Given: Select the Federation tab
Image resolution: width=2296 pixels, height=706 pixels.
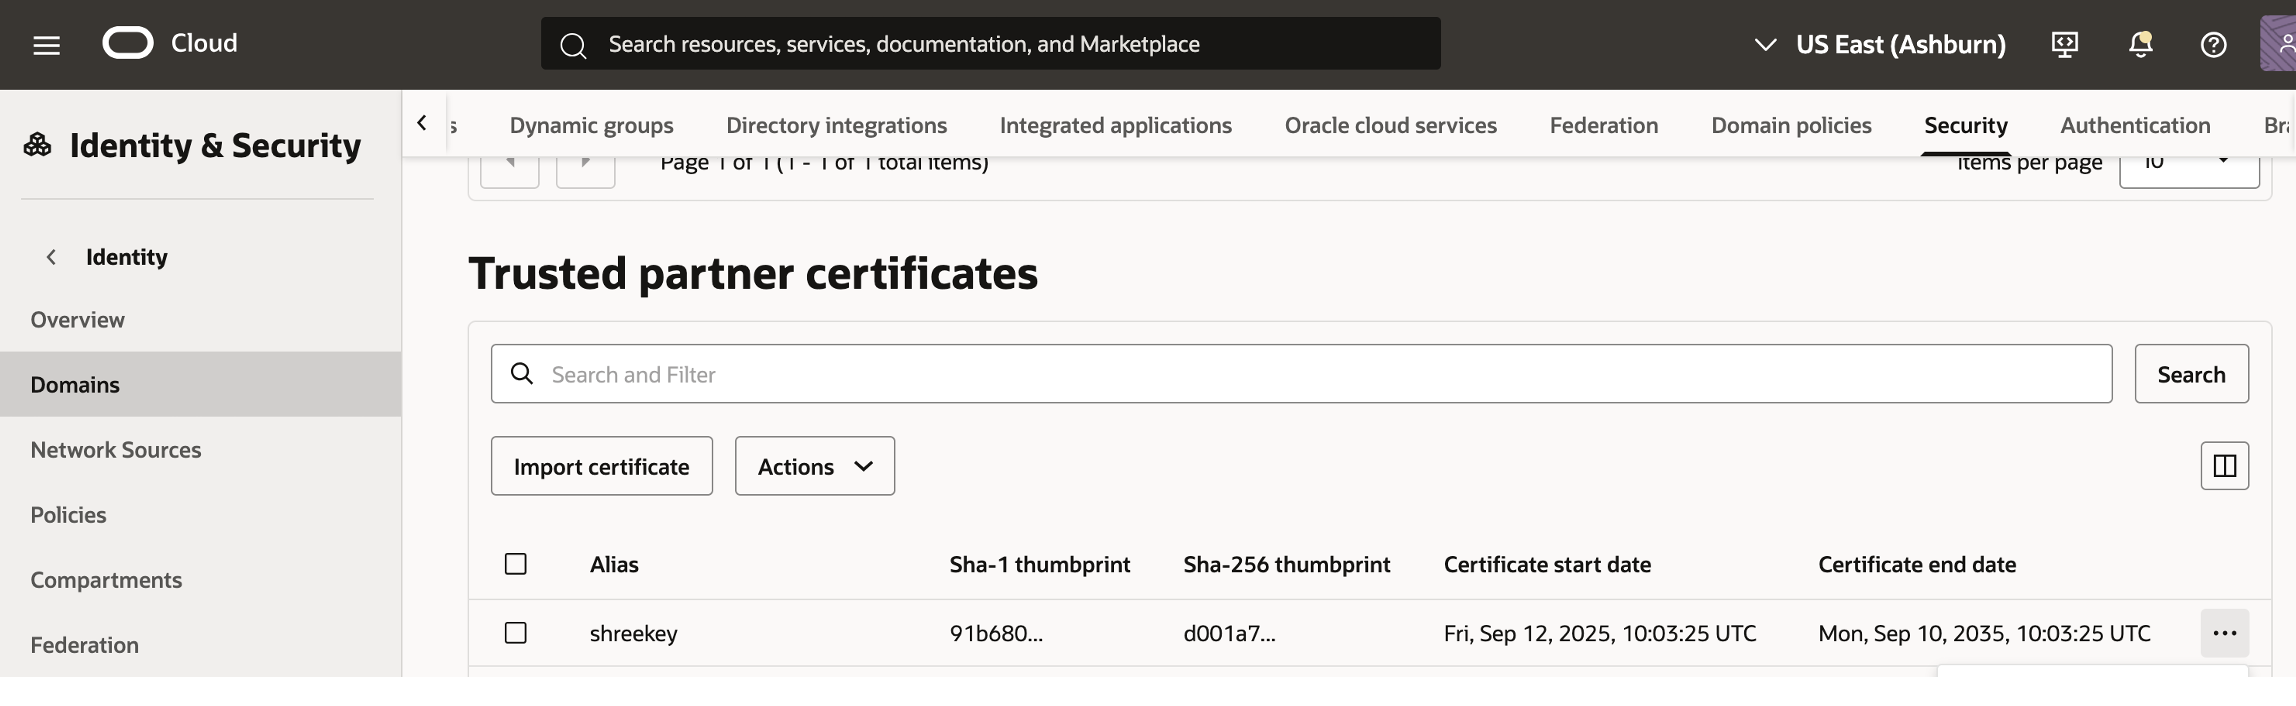Looking at the screenshot, I should point(1604,125).
